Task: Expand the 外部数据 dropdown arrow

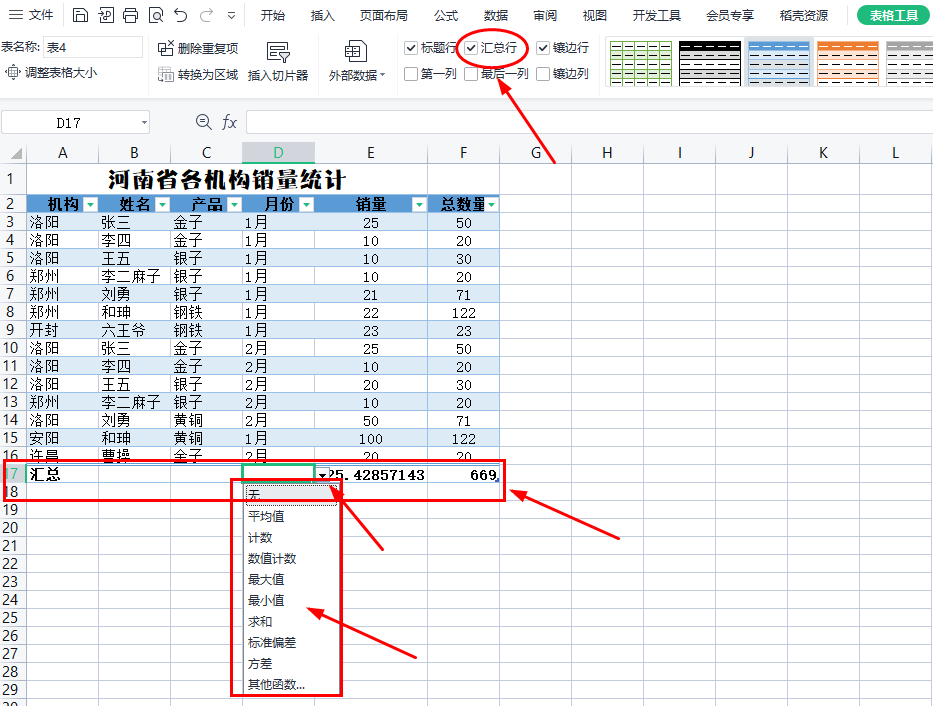Action: [383, 75]
